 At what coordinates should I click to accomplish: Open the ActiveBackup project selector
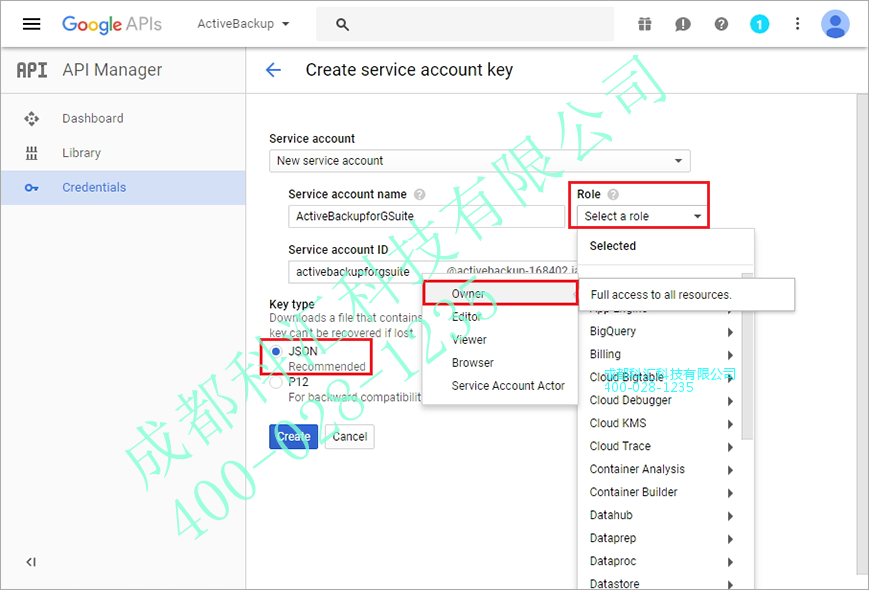tap(243, 24)
